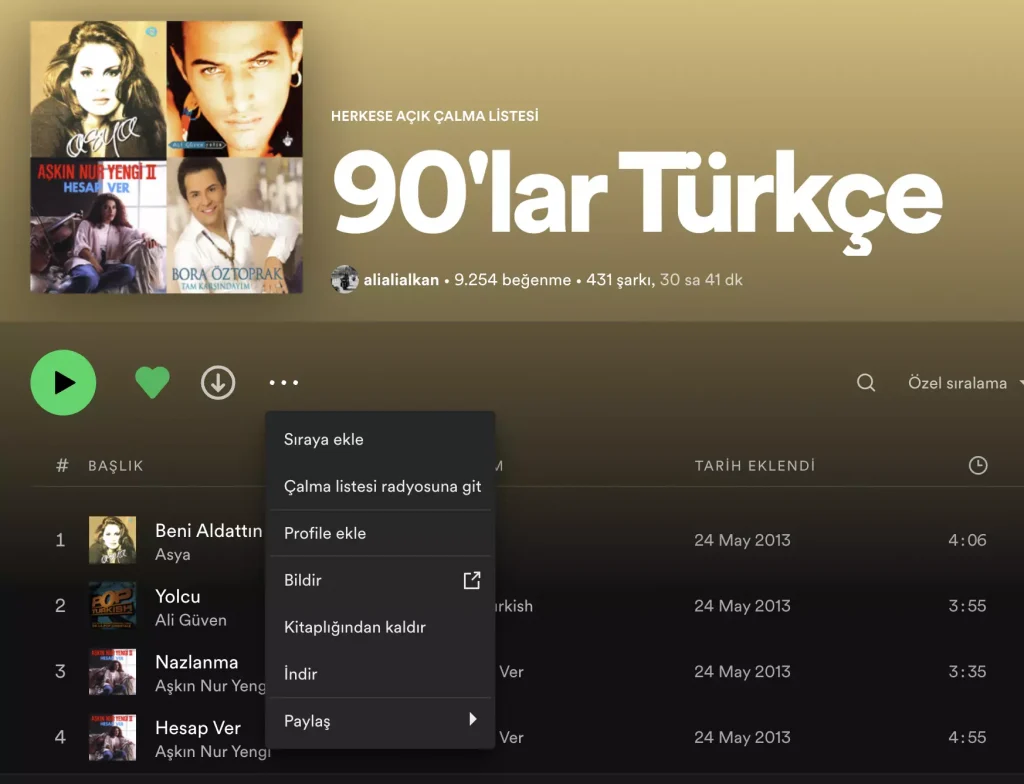
Task: Open the alialialkan profile link
Action: tap(401, 280)
